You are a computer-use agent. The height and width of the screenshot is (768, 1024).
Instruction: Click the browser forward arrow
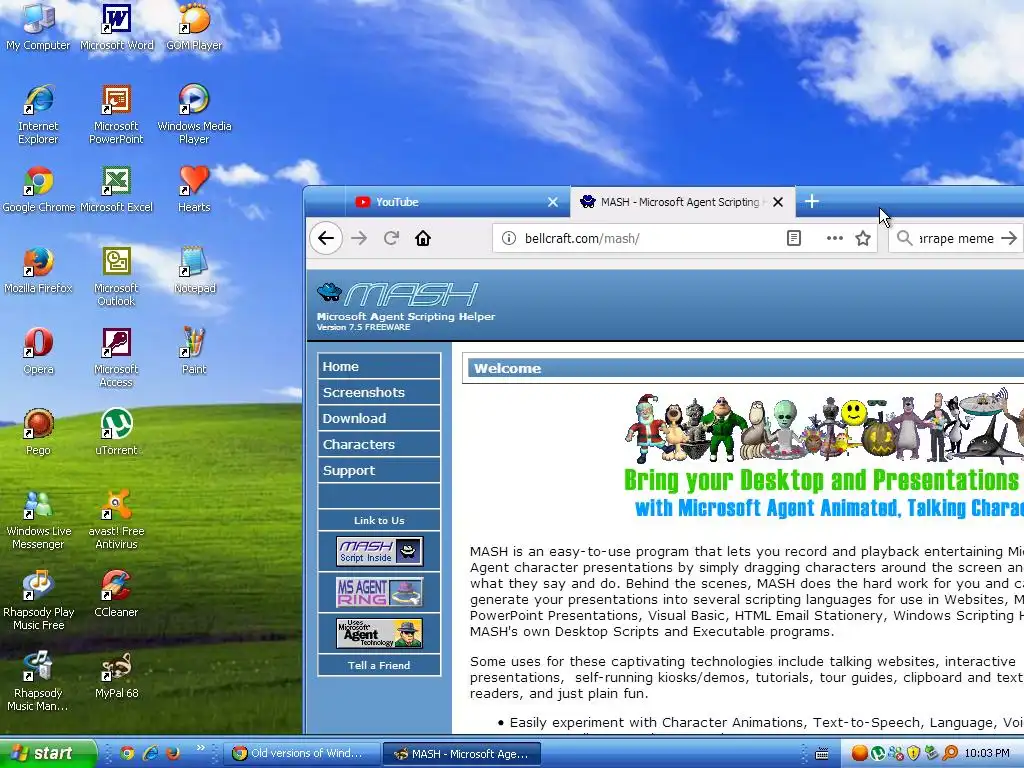coord(359,238)
